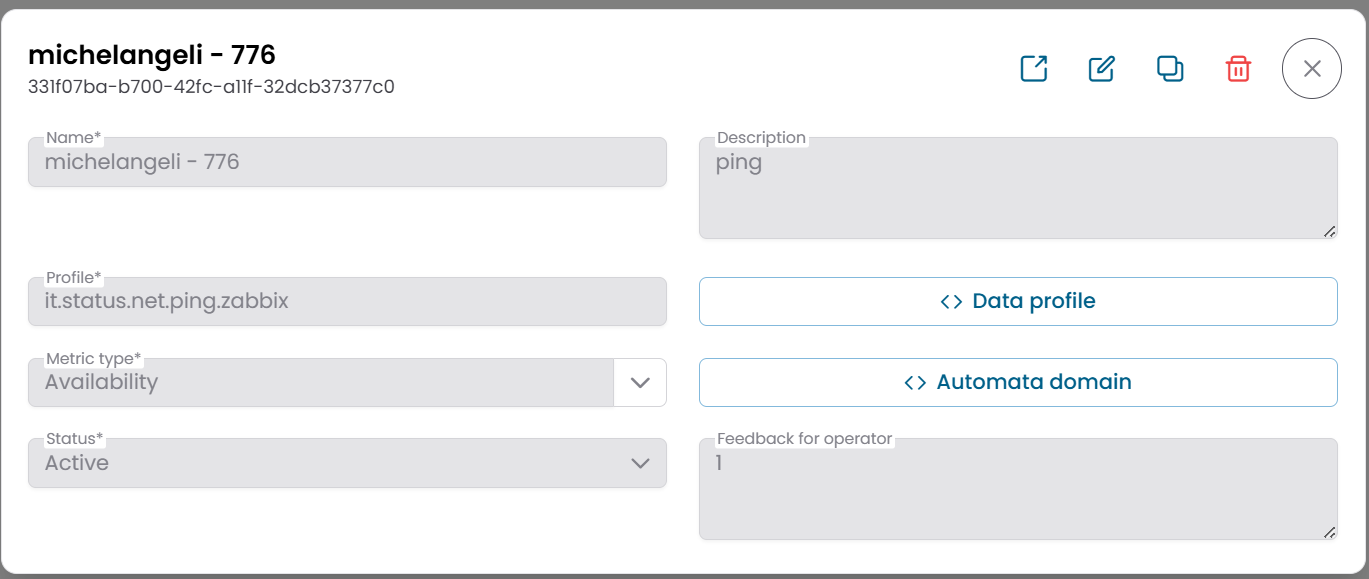Open the Data profile editor
Image resolution: width=1369 pixels, height=579 pixels.
click(1018, 300)
